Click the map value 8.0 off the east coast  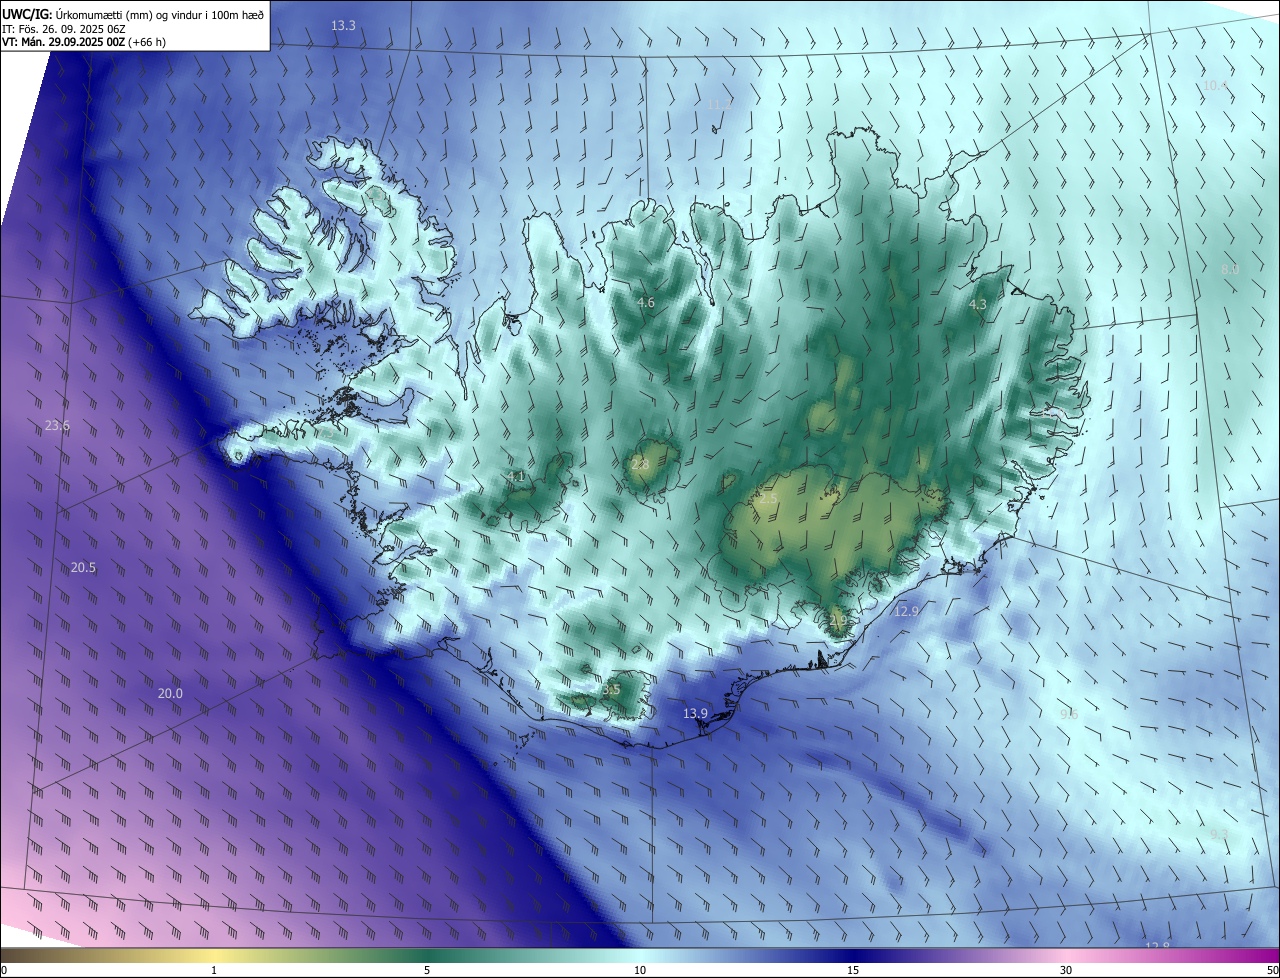[1230, 270]
